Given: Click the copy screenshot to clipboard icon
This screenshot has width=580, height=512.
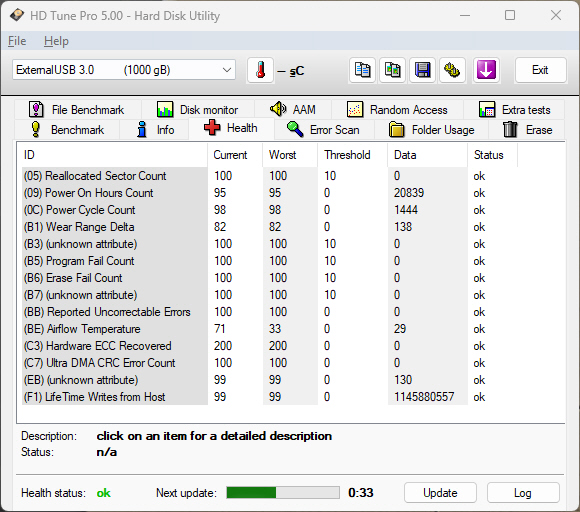Looking at the screenshot, I should pos(392,70).
